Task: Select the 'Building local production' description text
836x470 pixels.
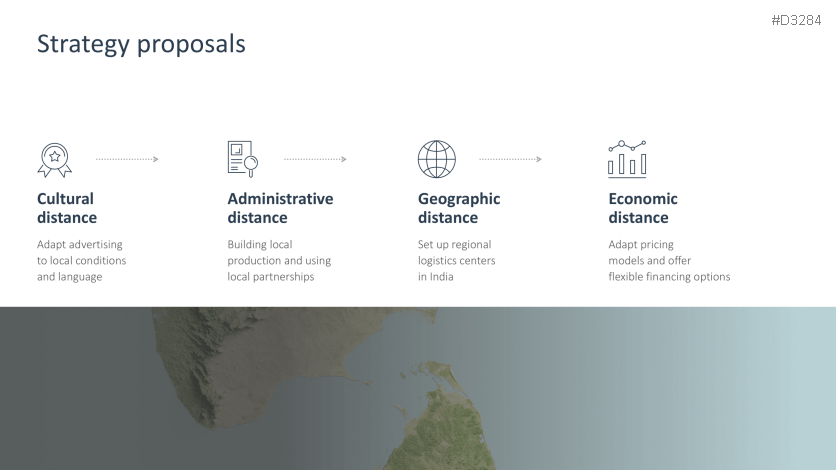Action: 279,260
